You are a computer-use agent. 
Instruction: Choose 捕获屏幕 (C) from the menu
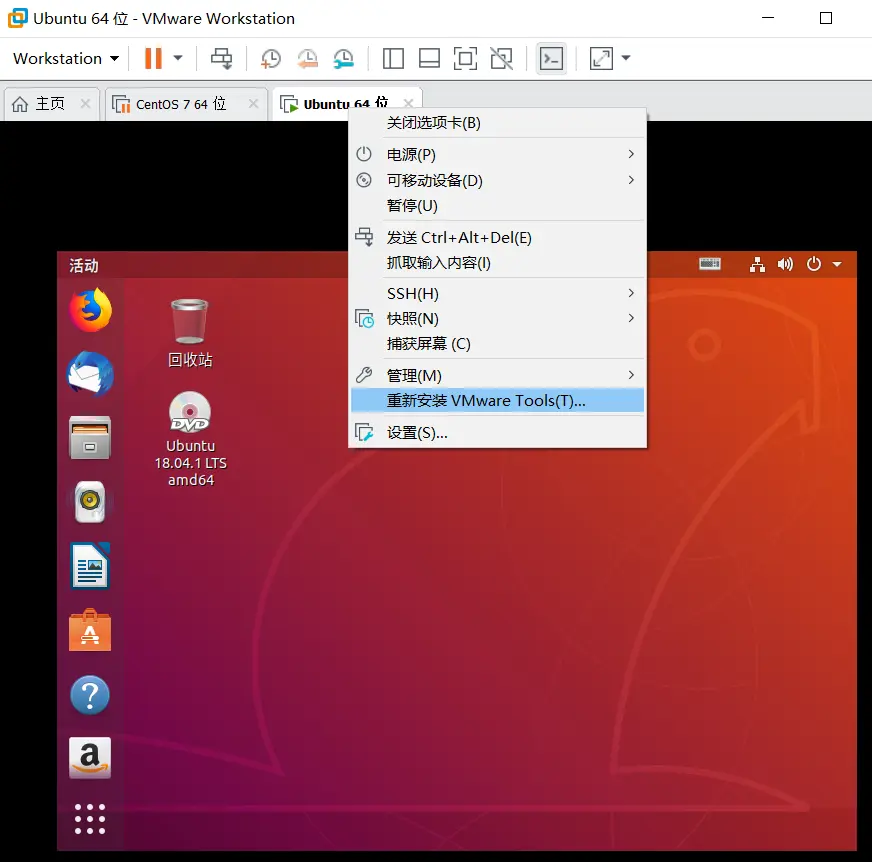point(498,344)
